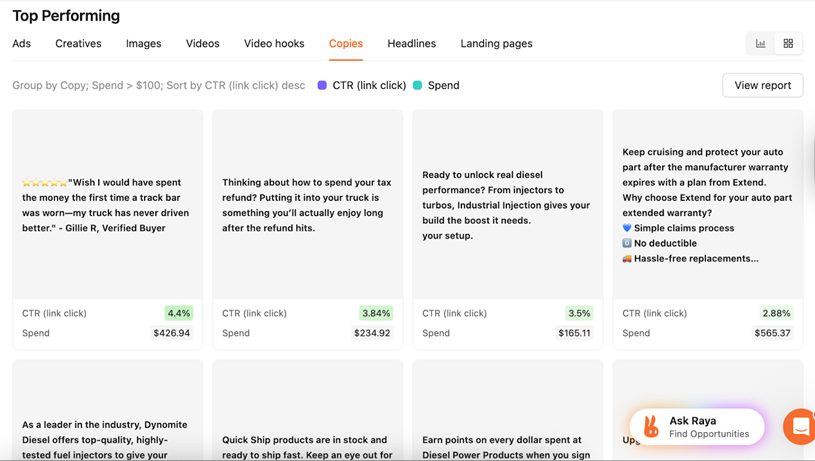Image resolution: width=815 pixels, height=461 pixels.
Task: Switch to chart view icon
Action: point(760,44)
